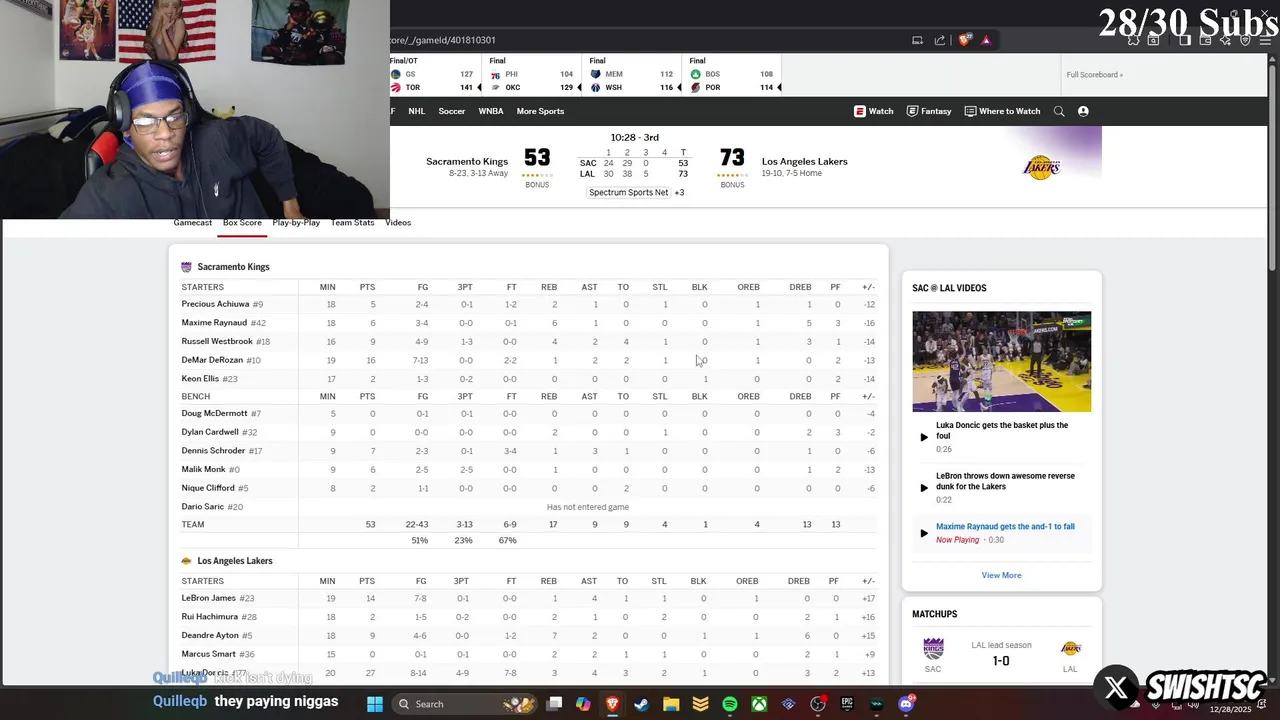Open Dennis Schroder player link
The height and width of the screenshot is (720, 1280).
coord(213,450)
